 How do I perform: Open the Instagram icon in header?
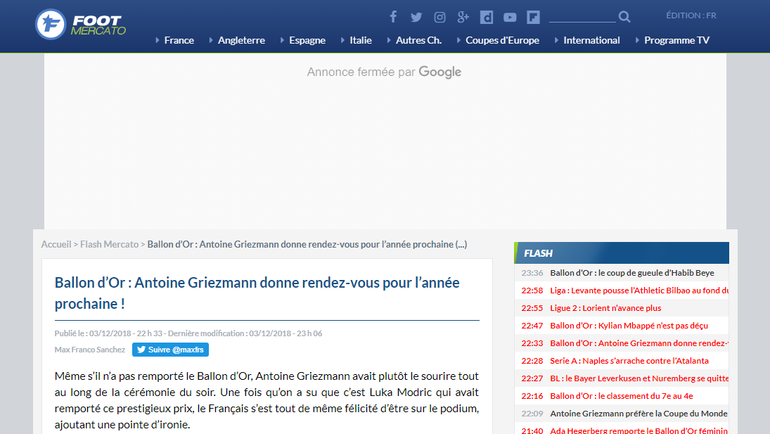click(x=440, y=17)
